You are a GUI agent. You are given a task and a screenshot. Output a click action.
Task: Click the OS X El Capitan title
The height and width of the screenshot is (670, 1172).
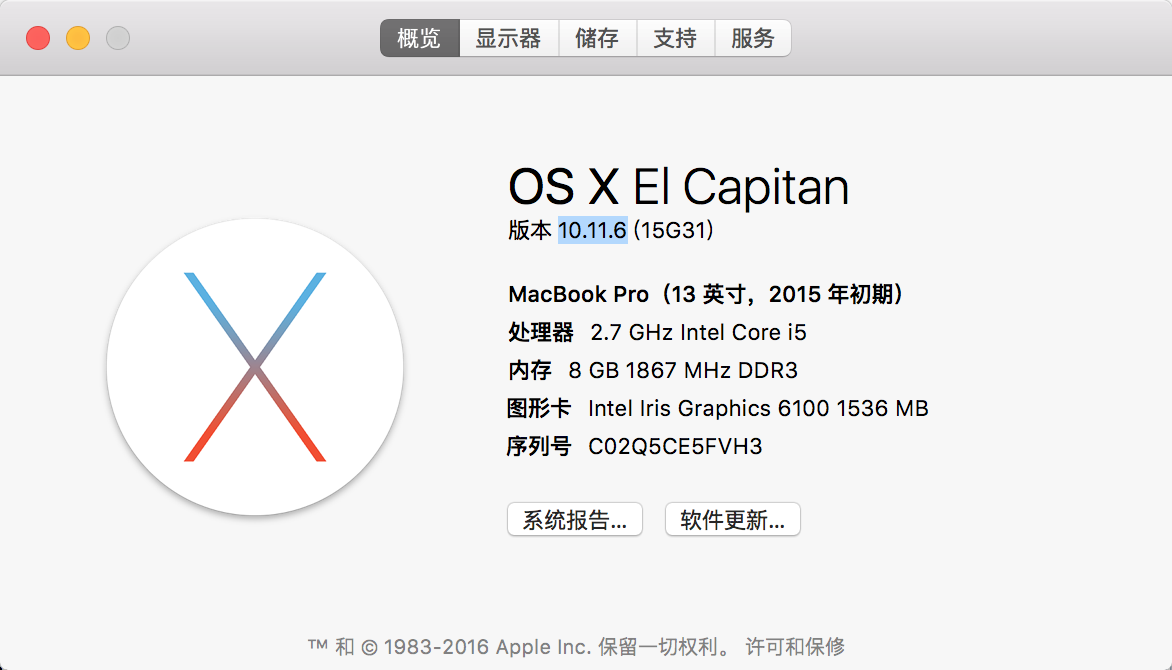678,187
